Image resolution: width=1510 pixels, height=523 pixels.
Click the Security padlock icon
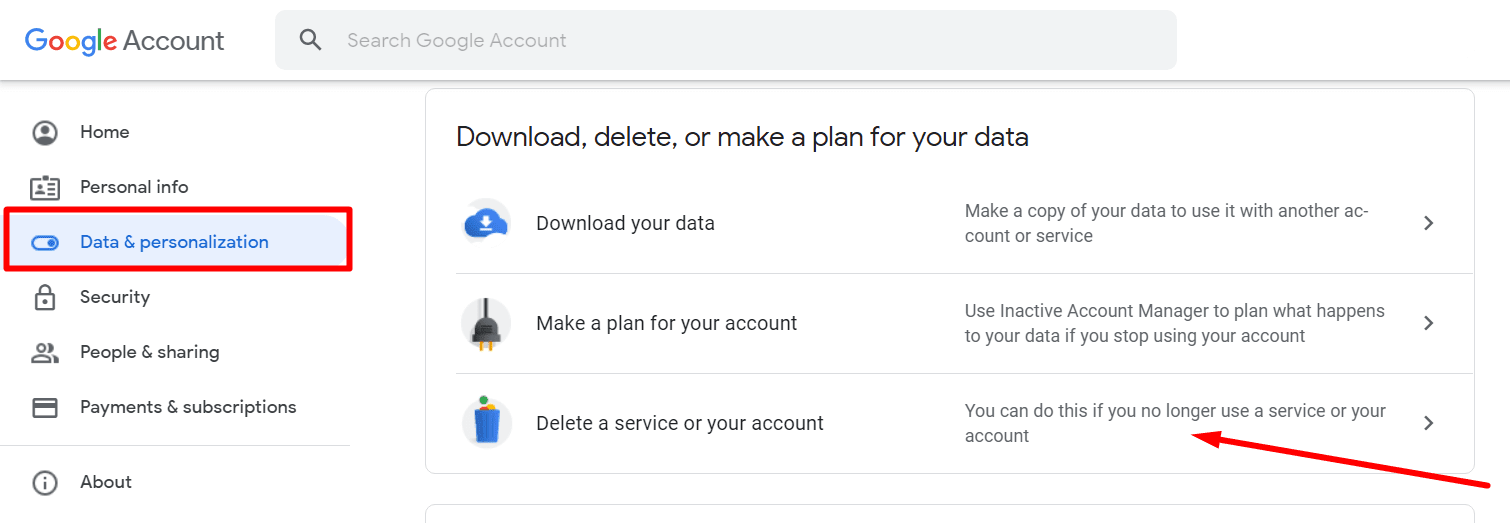tap(45, 297)
